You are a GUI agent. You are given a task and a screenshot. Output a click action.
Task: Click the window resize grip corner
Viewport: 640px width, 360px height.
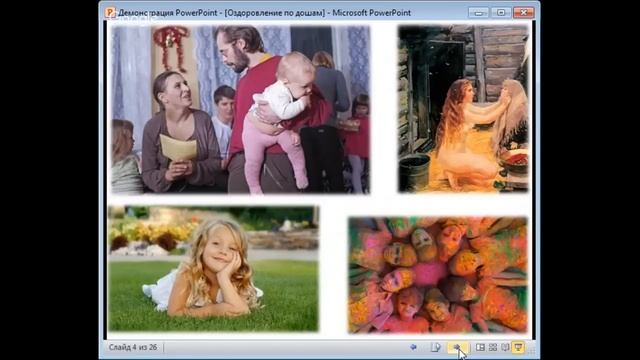(532, 350)
